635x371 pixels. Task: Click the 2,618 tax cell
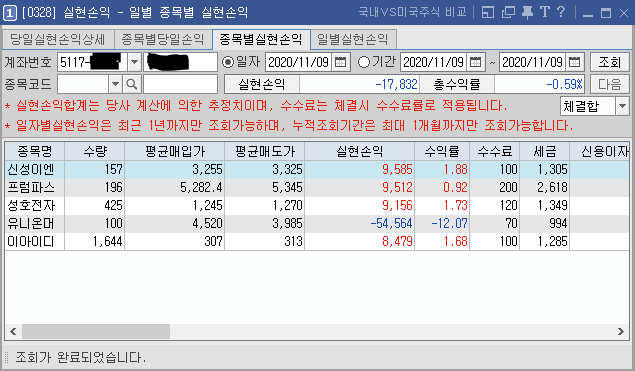[545, 188]
